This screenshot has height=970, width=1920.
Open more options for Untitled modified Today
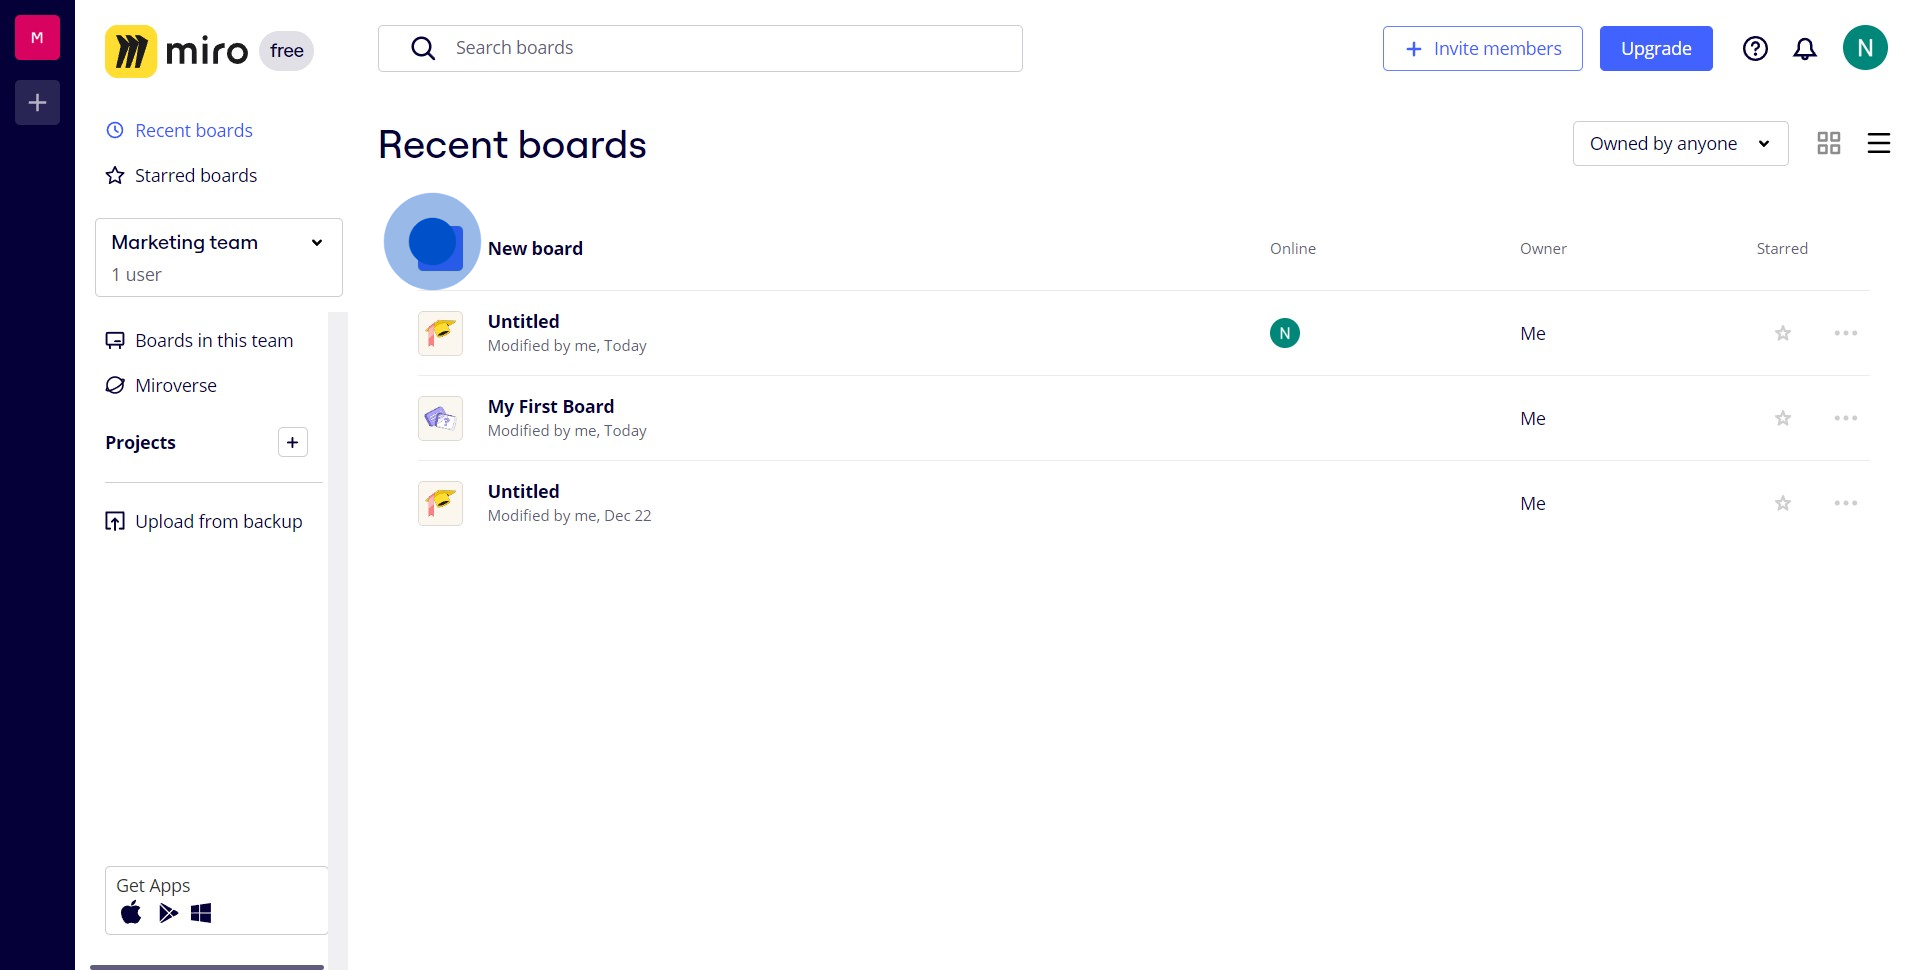click(1846, 333)
